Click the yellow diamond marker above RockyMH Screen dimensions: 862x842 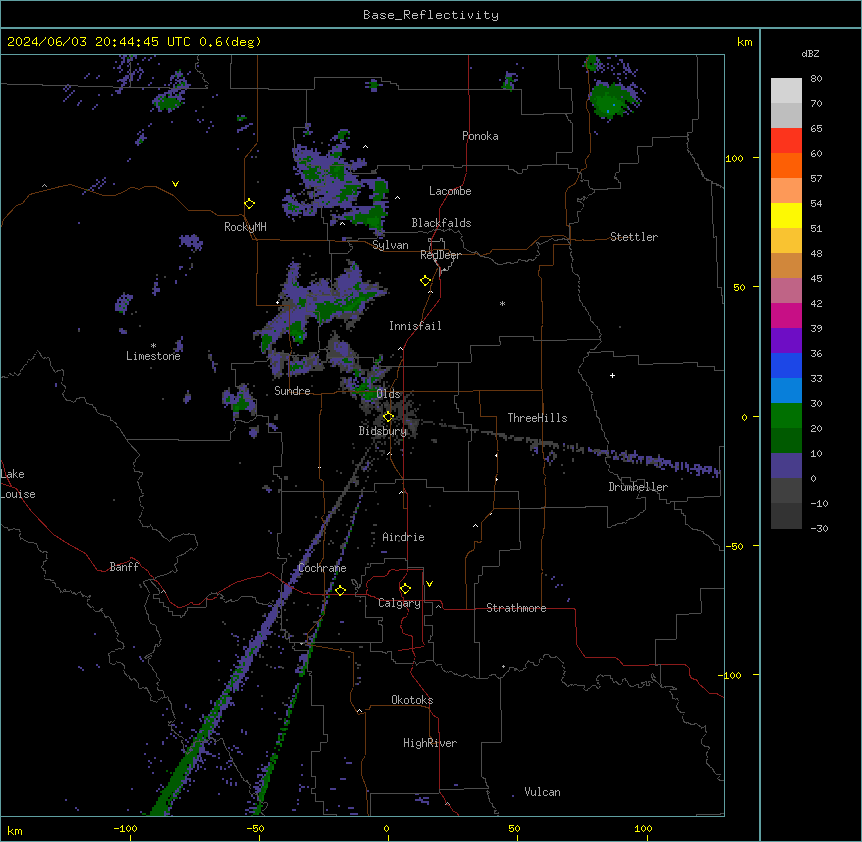coord(249,204)
